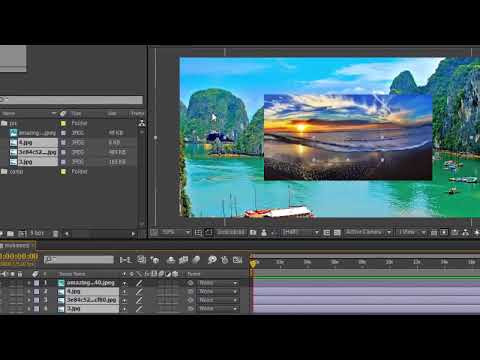Open Timeline button in viewer toolbar

[x=455, y=232]
